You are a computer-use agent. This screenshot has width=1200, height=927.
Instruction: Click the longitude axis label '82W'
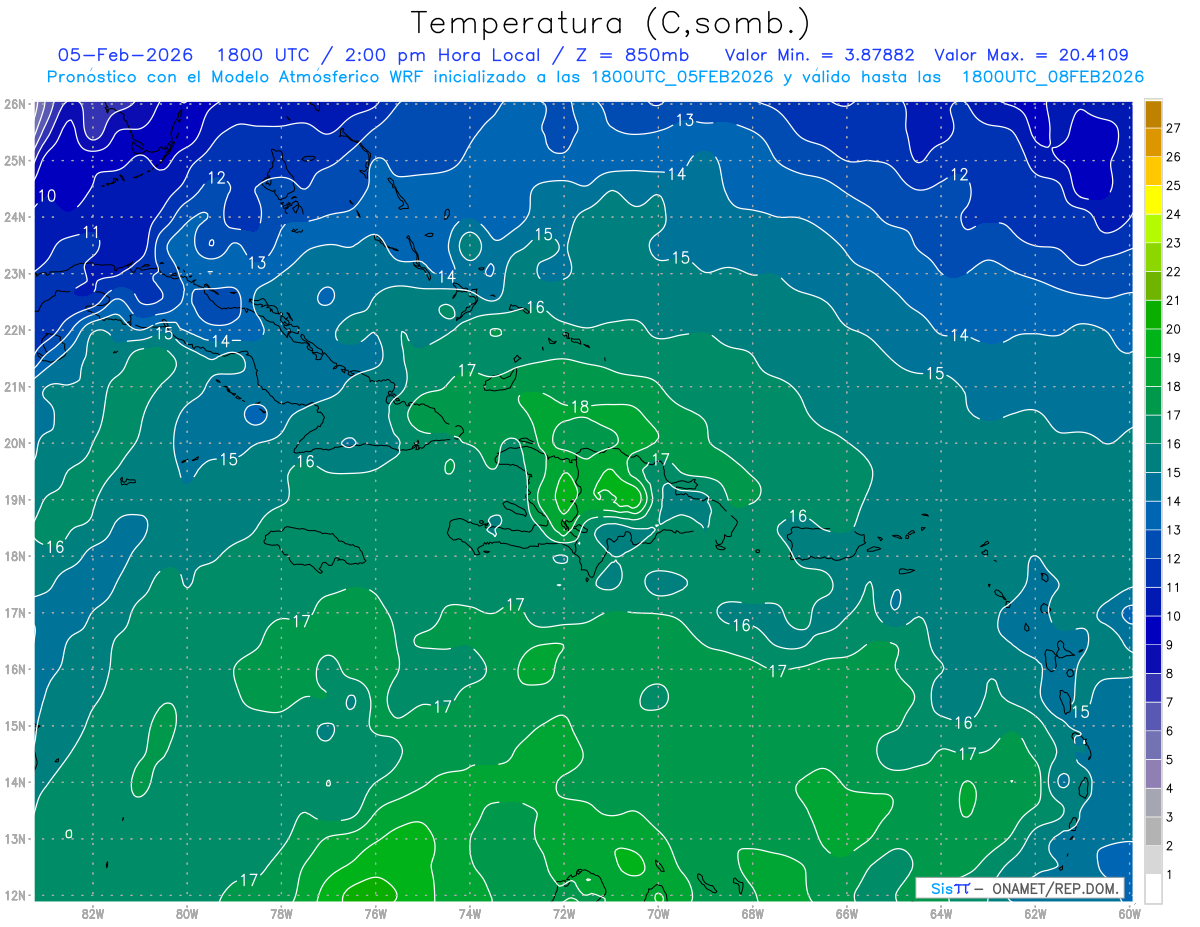point(93,913)
